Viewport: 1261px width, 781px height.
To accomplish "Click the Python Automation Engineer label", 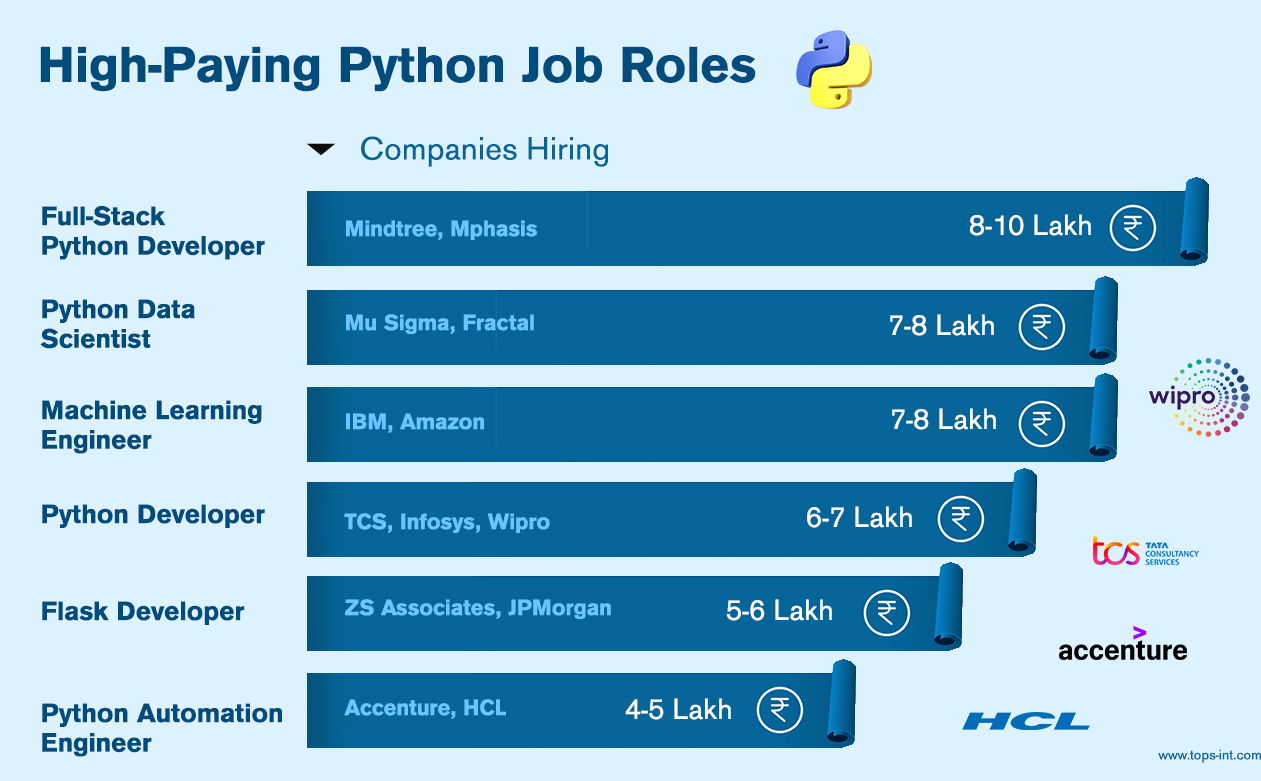I will (162, 728).
